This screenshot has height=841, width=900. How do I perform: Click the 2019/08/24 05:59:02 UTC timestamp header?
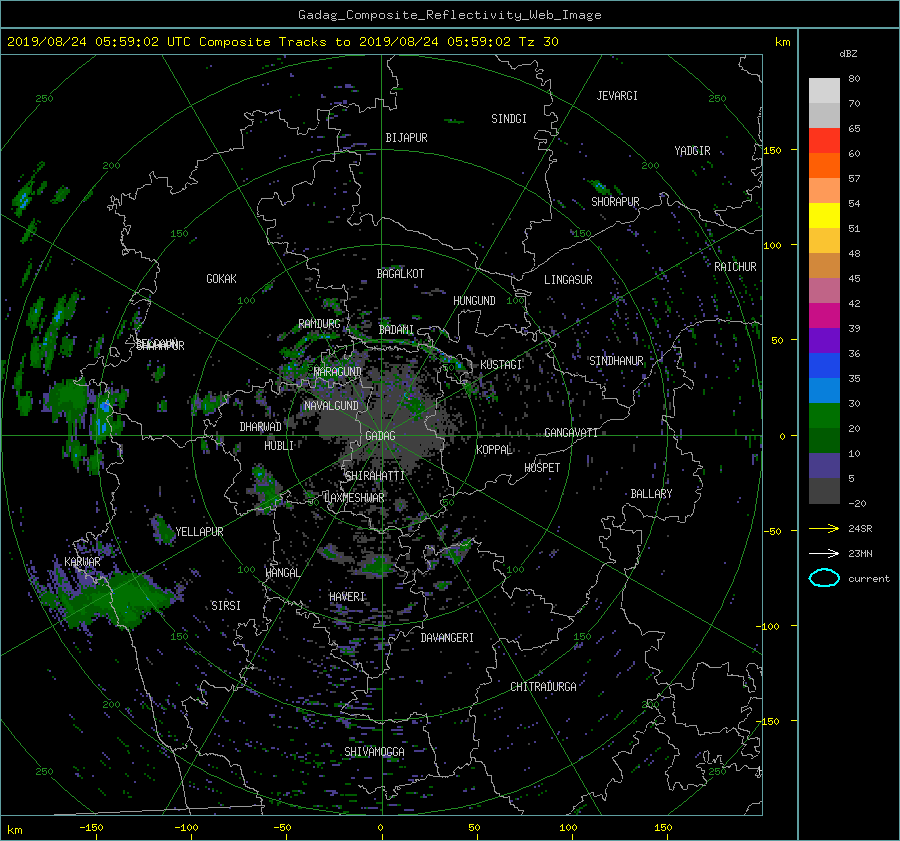98,42
